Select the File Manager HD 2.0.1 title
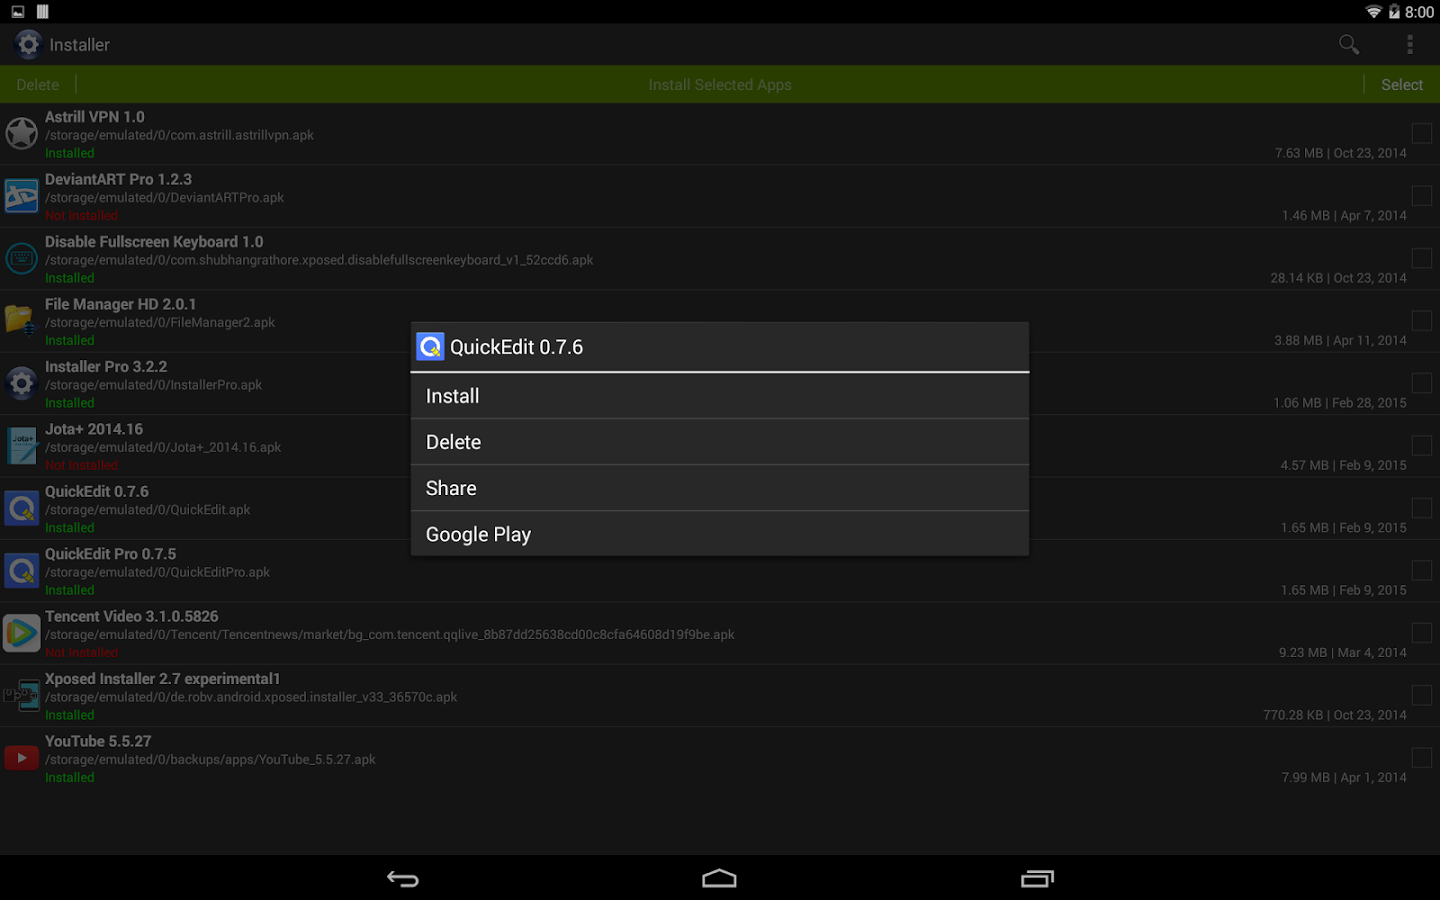Screen dimensions: 1440x900 coord(120,304)
